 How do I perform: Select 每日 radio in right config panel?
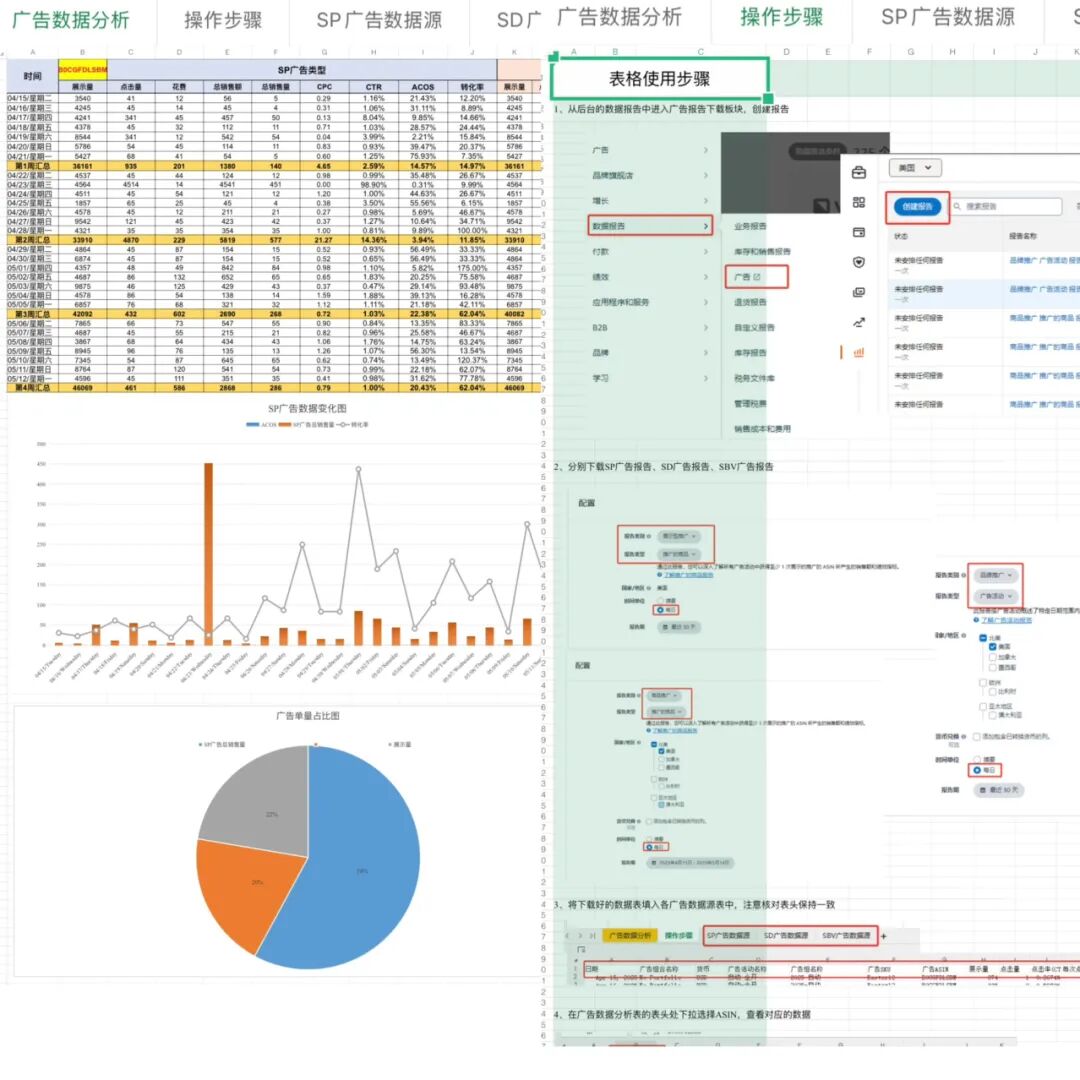click(x=977, y=769)
